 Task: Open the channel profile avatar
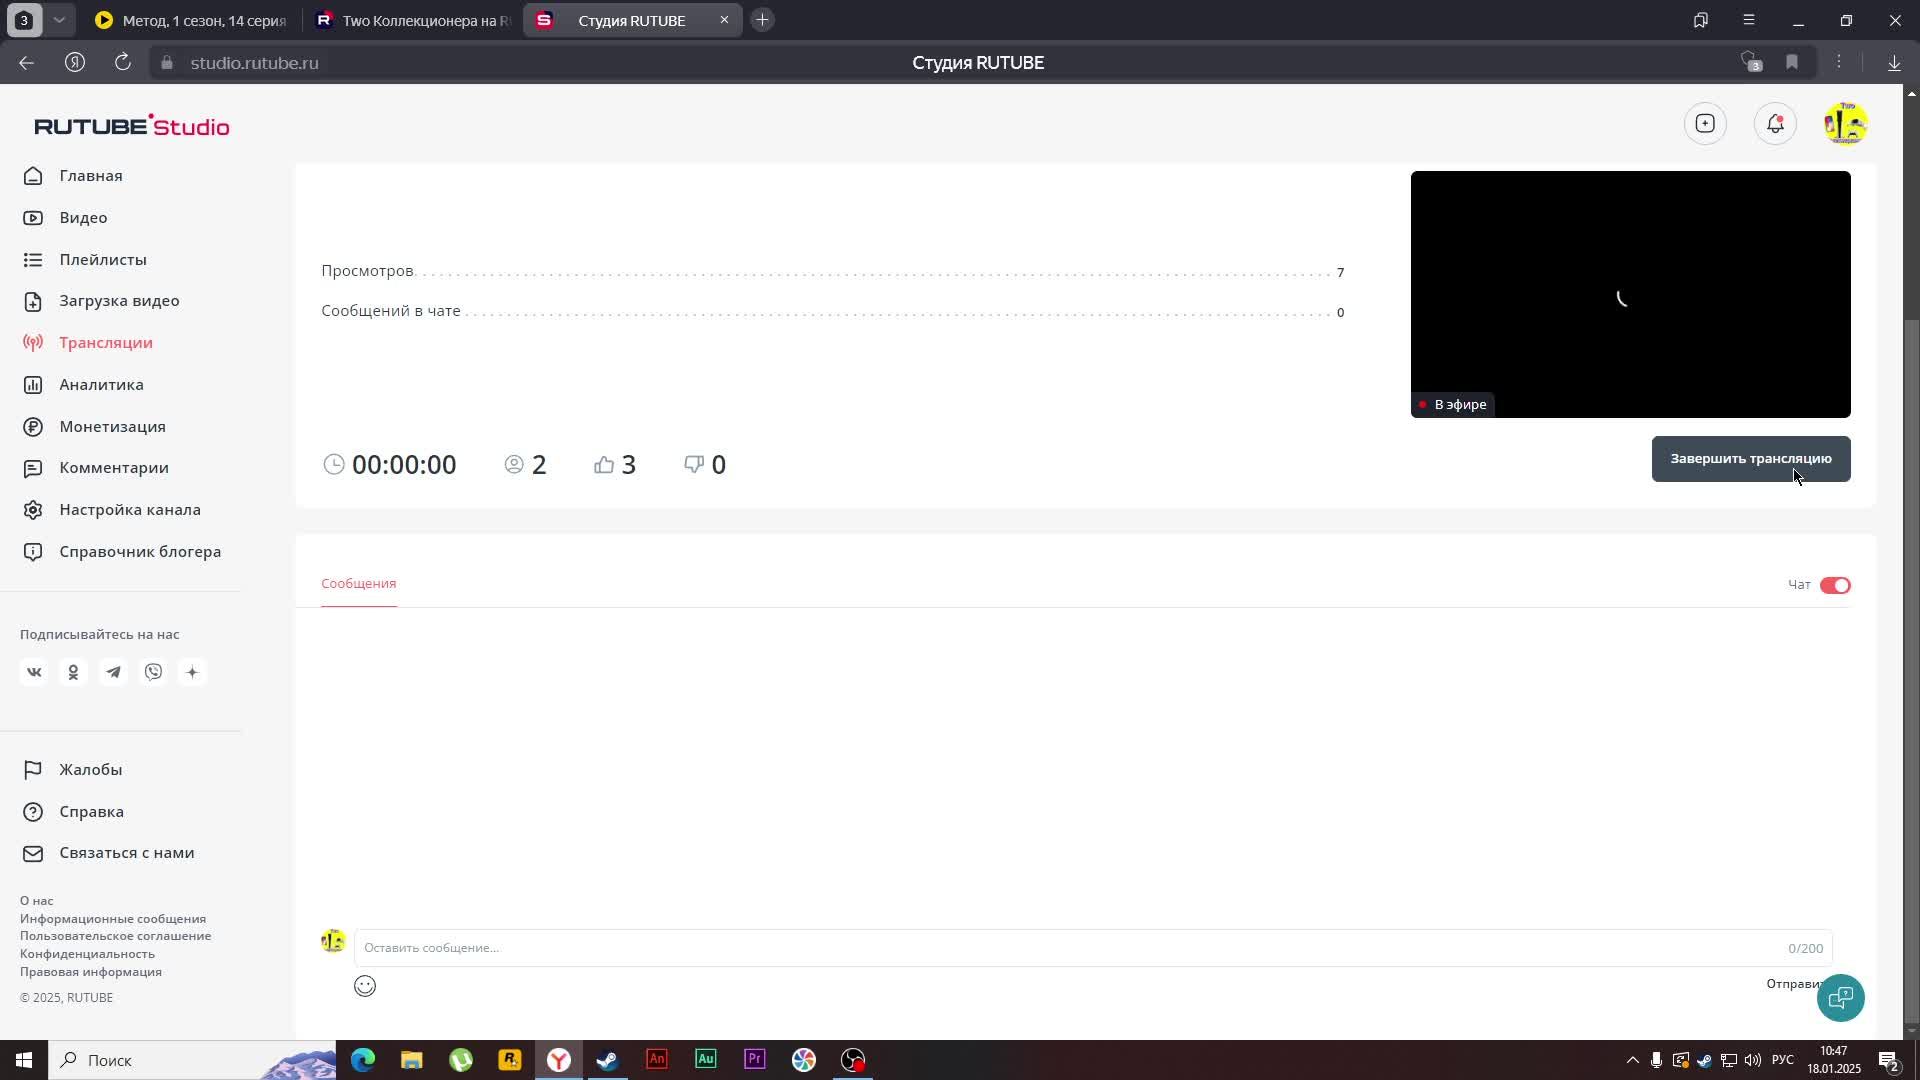pyautogui.click(x=1845, y=124)
